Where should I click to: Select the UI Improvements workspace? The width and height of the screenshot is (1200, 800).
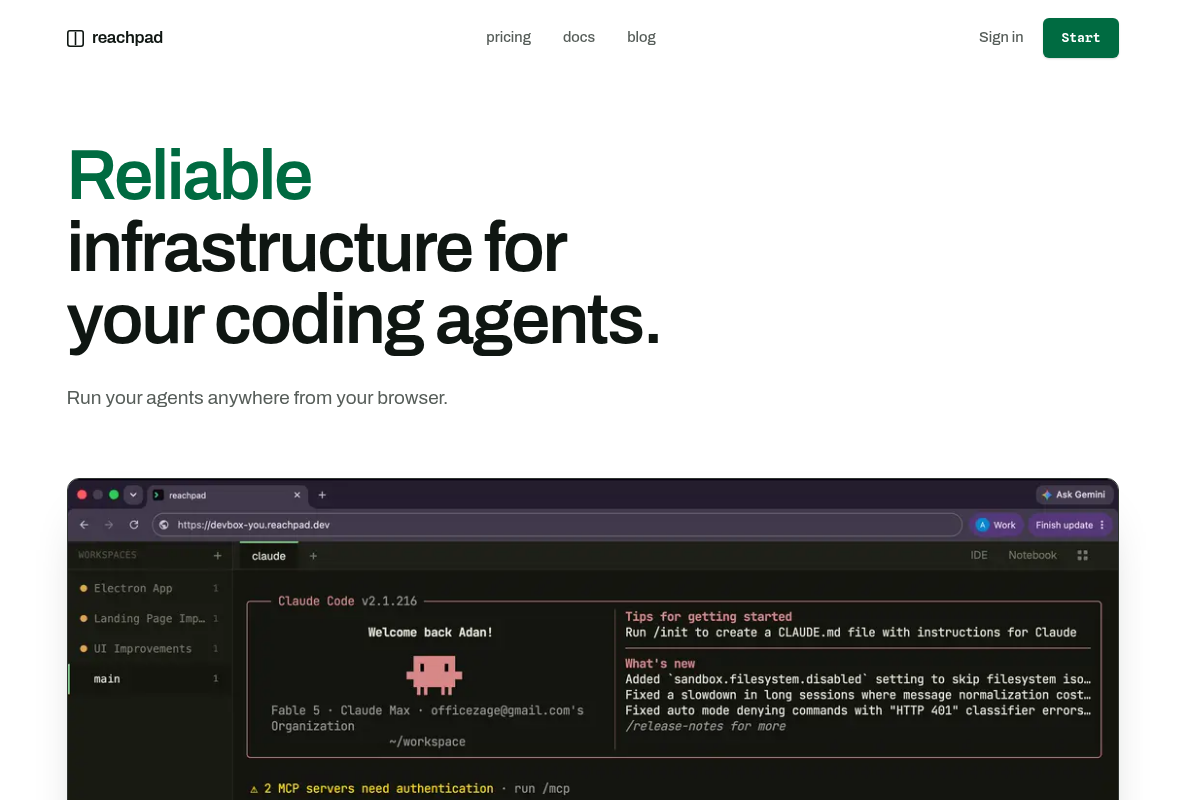[149, 648]
